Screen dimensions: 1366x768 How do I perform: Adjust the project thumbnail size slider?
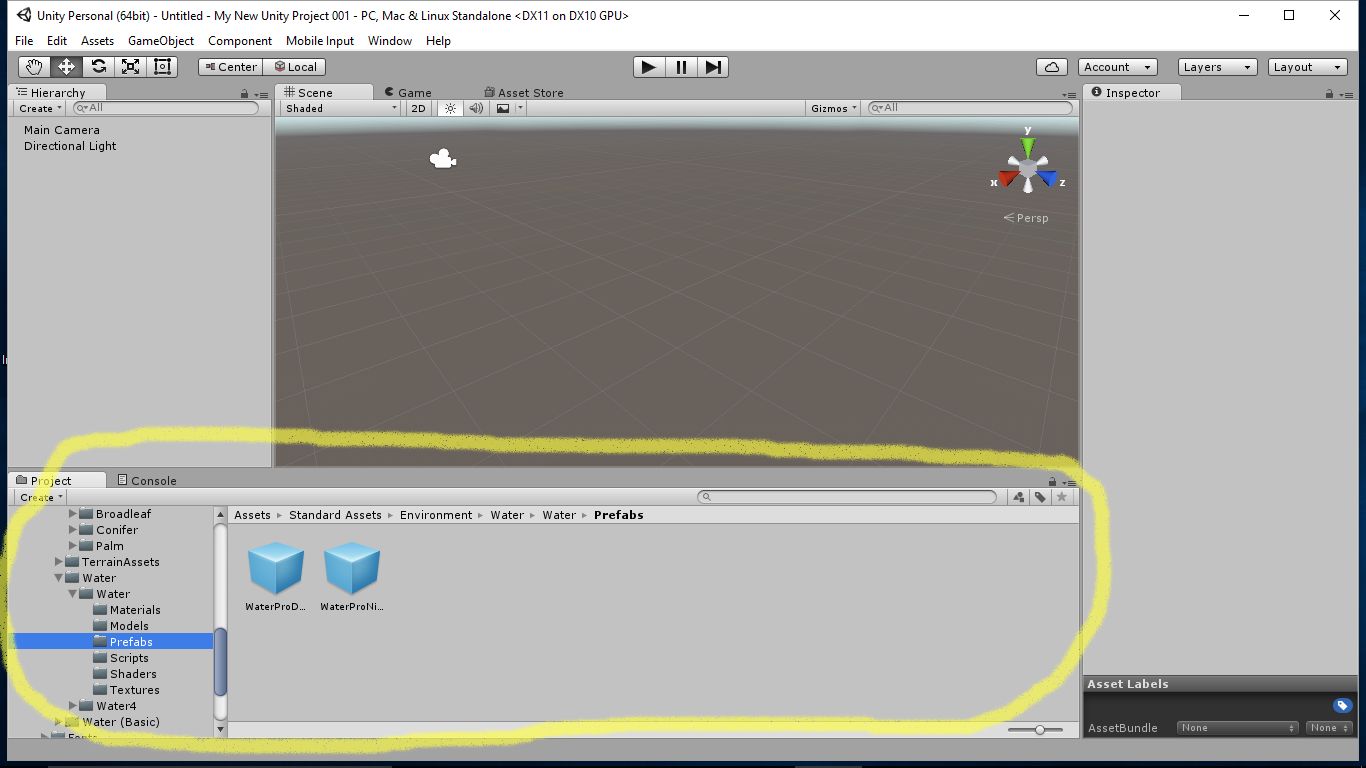[1040, 729]
